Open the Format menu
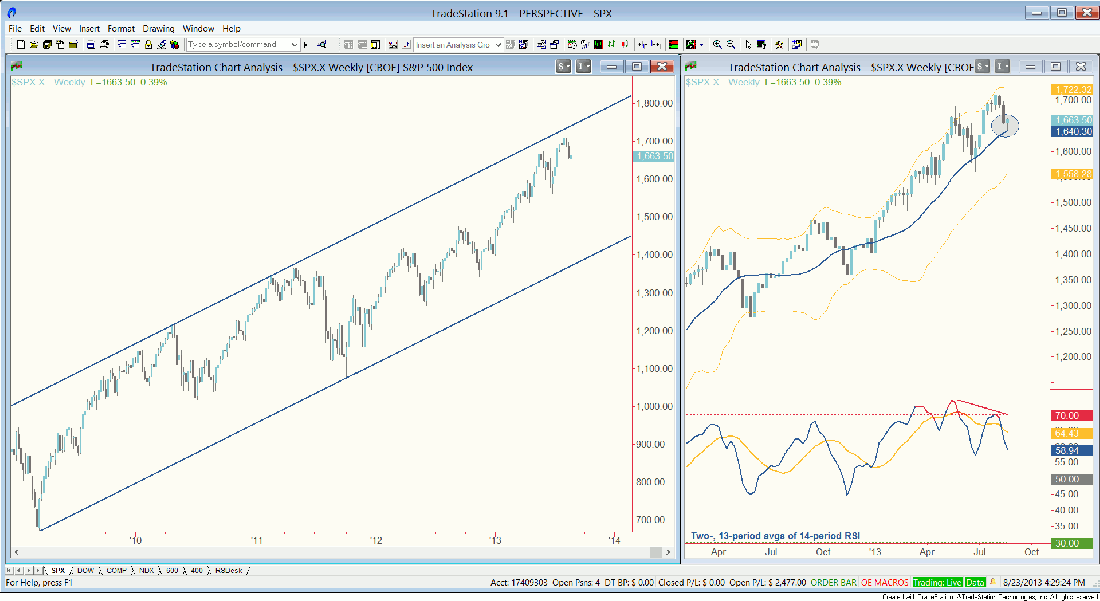Viewport: 1100px width, 601px height. pos(121,29)
